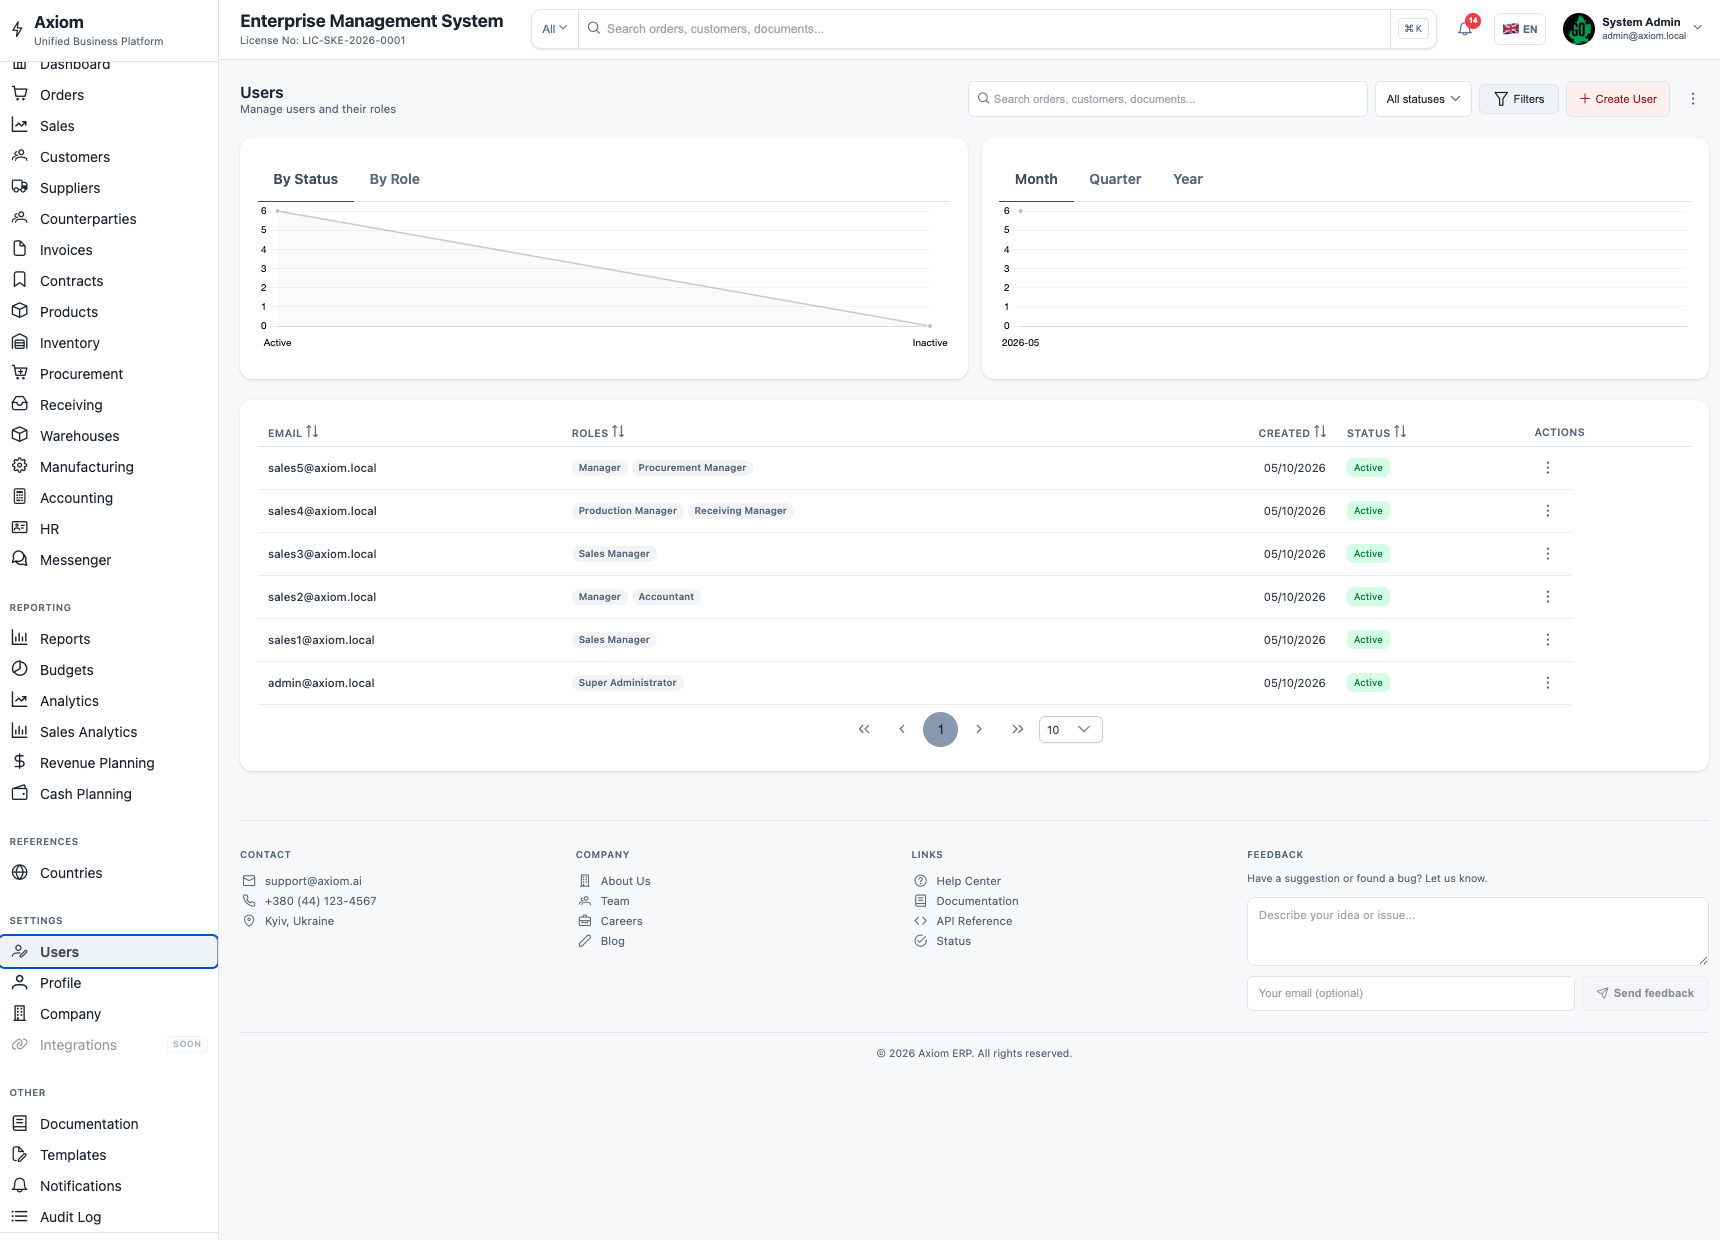This screenshot has height=1240, width=1720.
Task: Select page 1 in the pagination
Action: [x=940, y=729]
